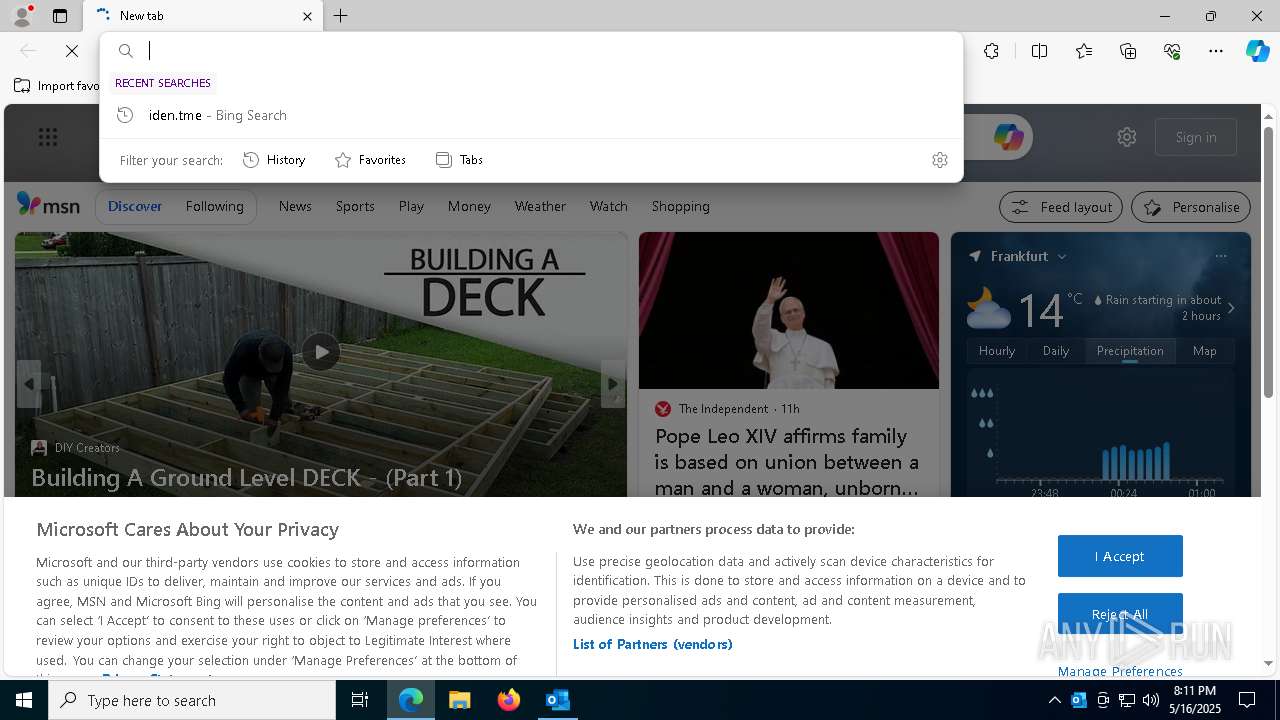Open the Play section
Screen dimensions: 1280x720
pyautogui.click(x=411, y=206)
